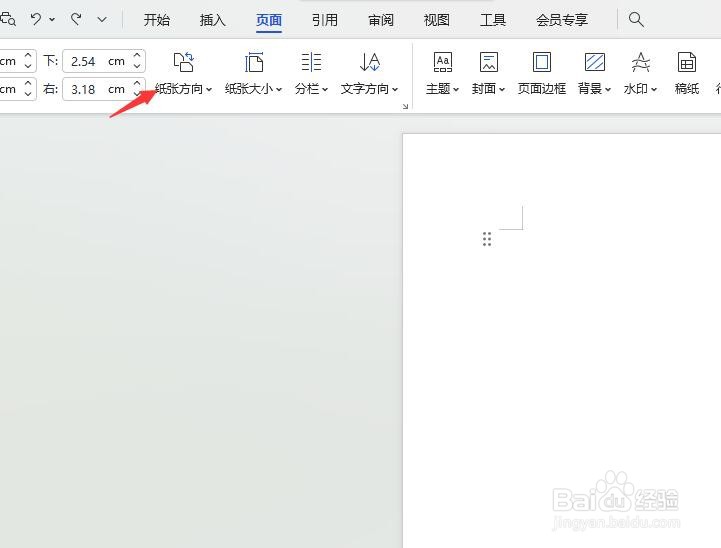This screenshot has height=548, width=721.
Task: Go to the 引用 tab
Action: (325, 20)
